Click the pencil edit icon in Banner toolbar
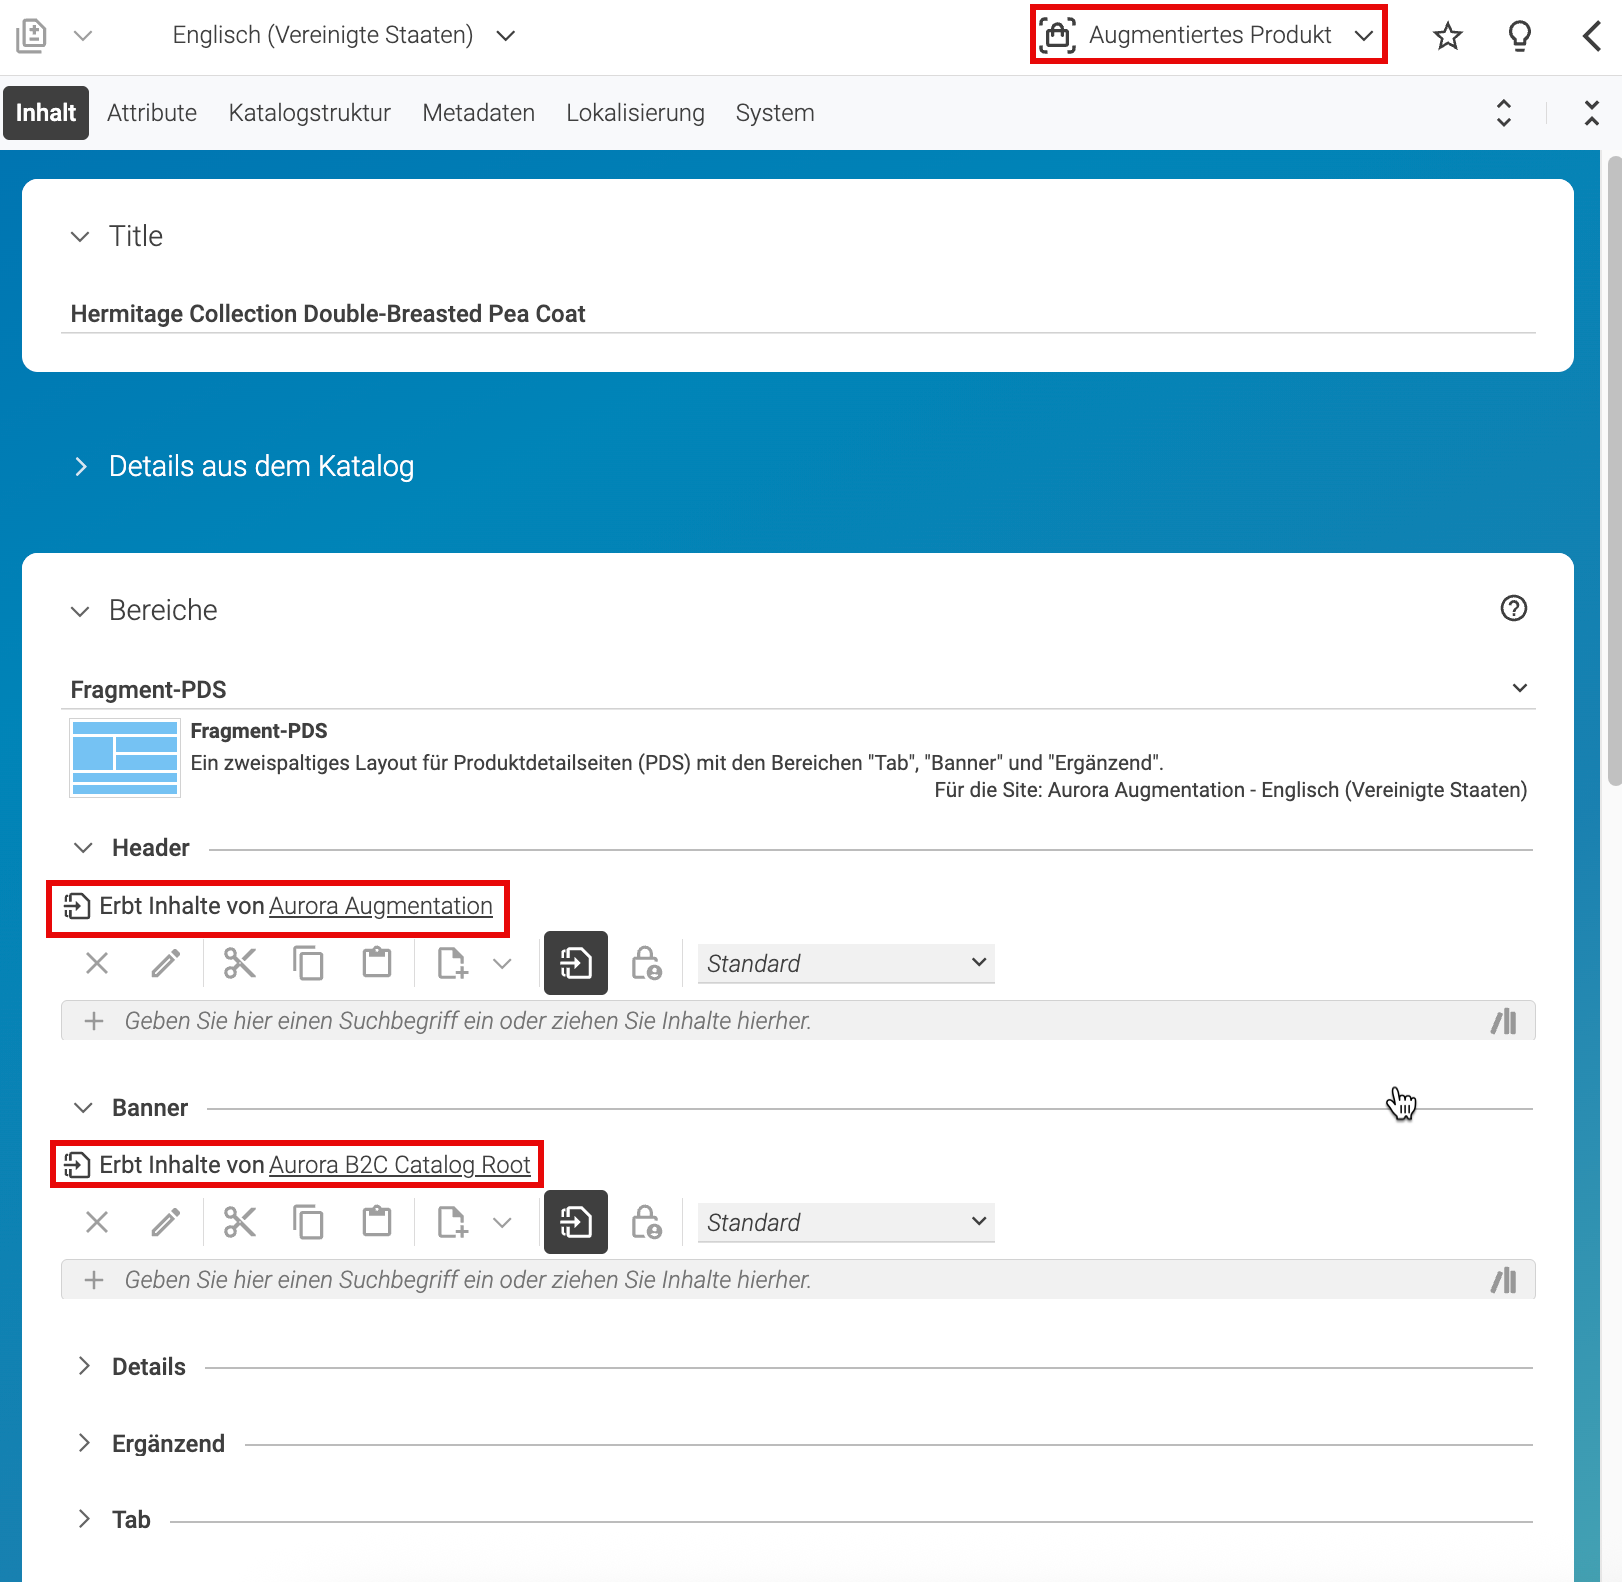The height and width of the screenshot is (1582, 1622). pos(166,1222)
